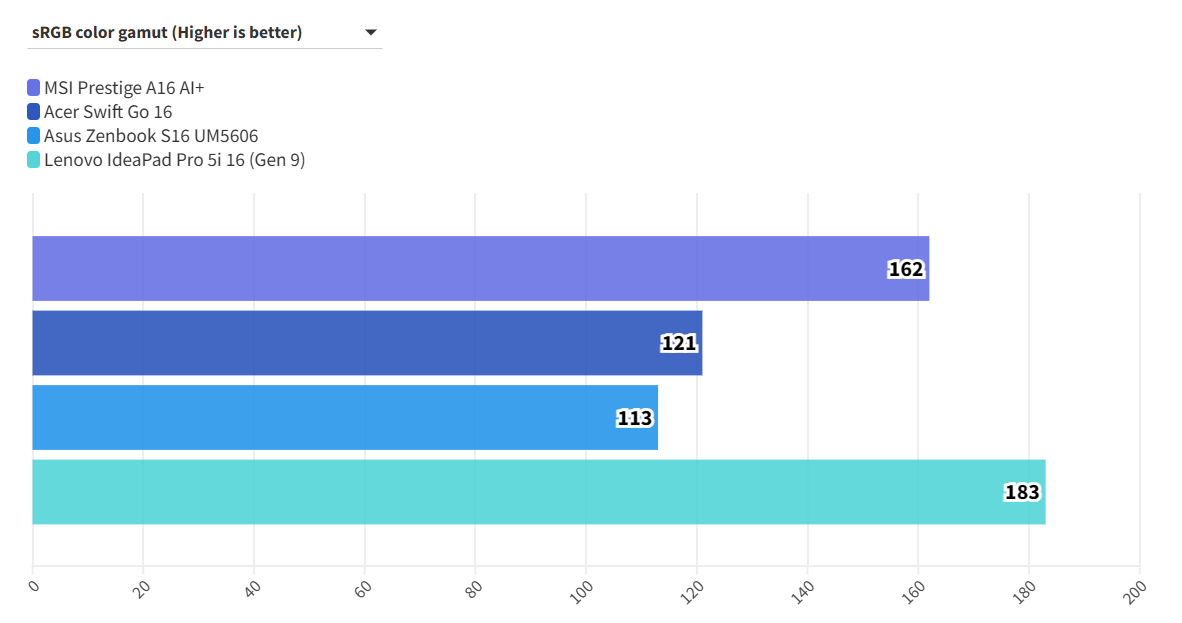Click the 121 value label

679,344
